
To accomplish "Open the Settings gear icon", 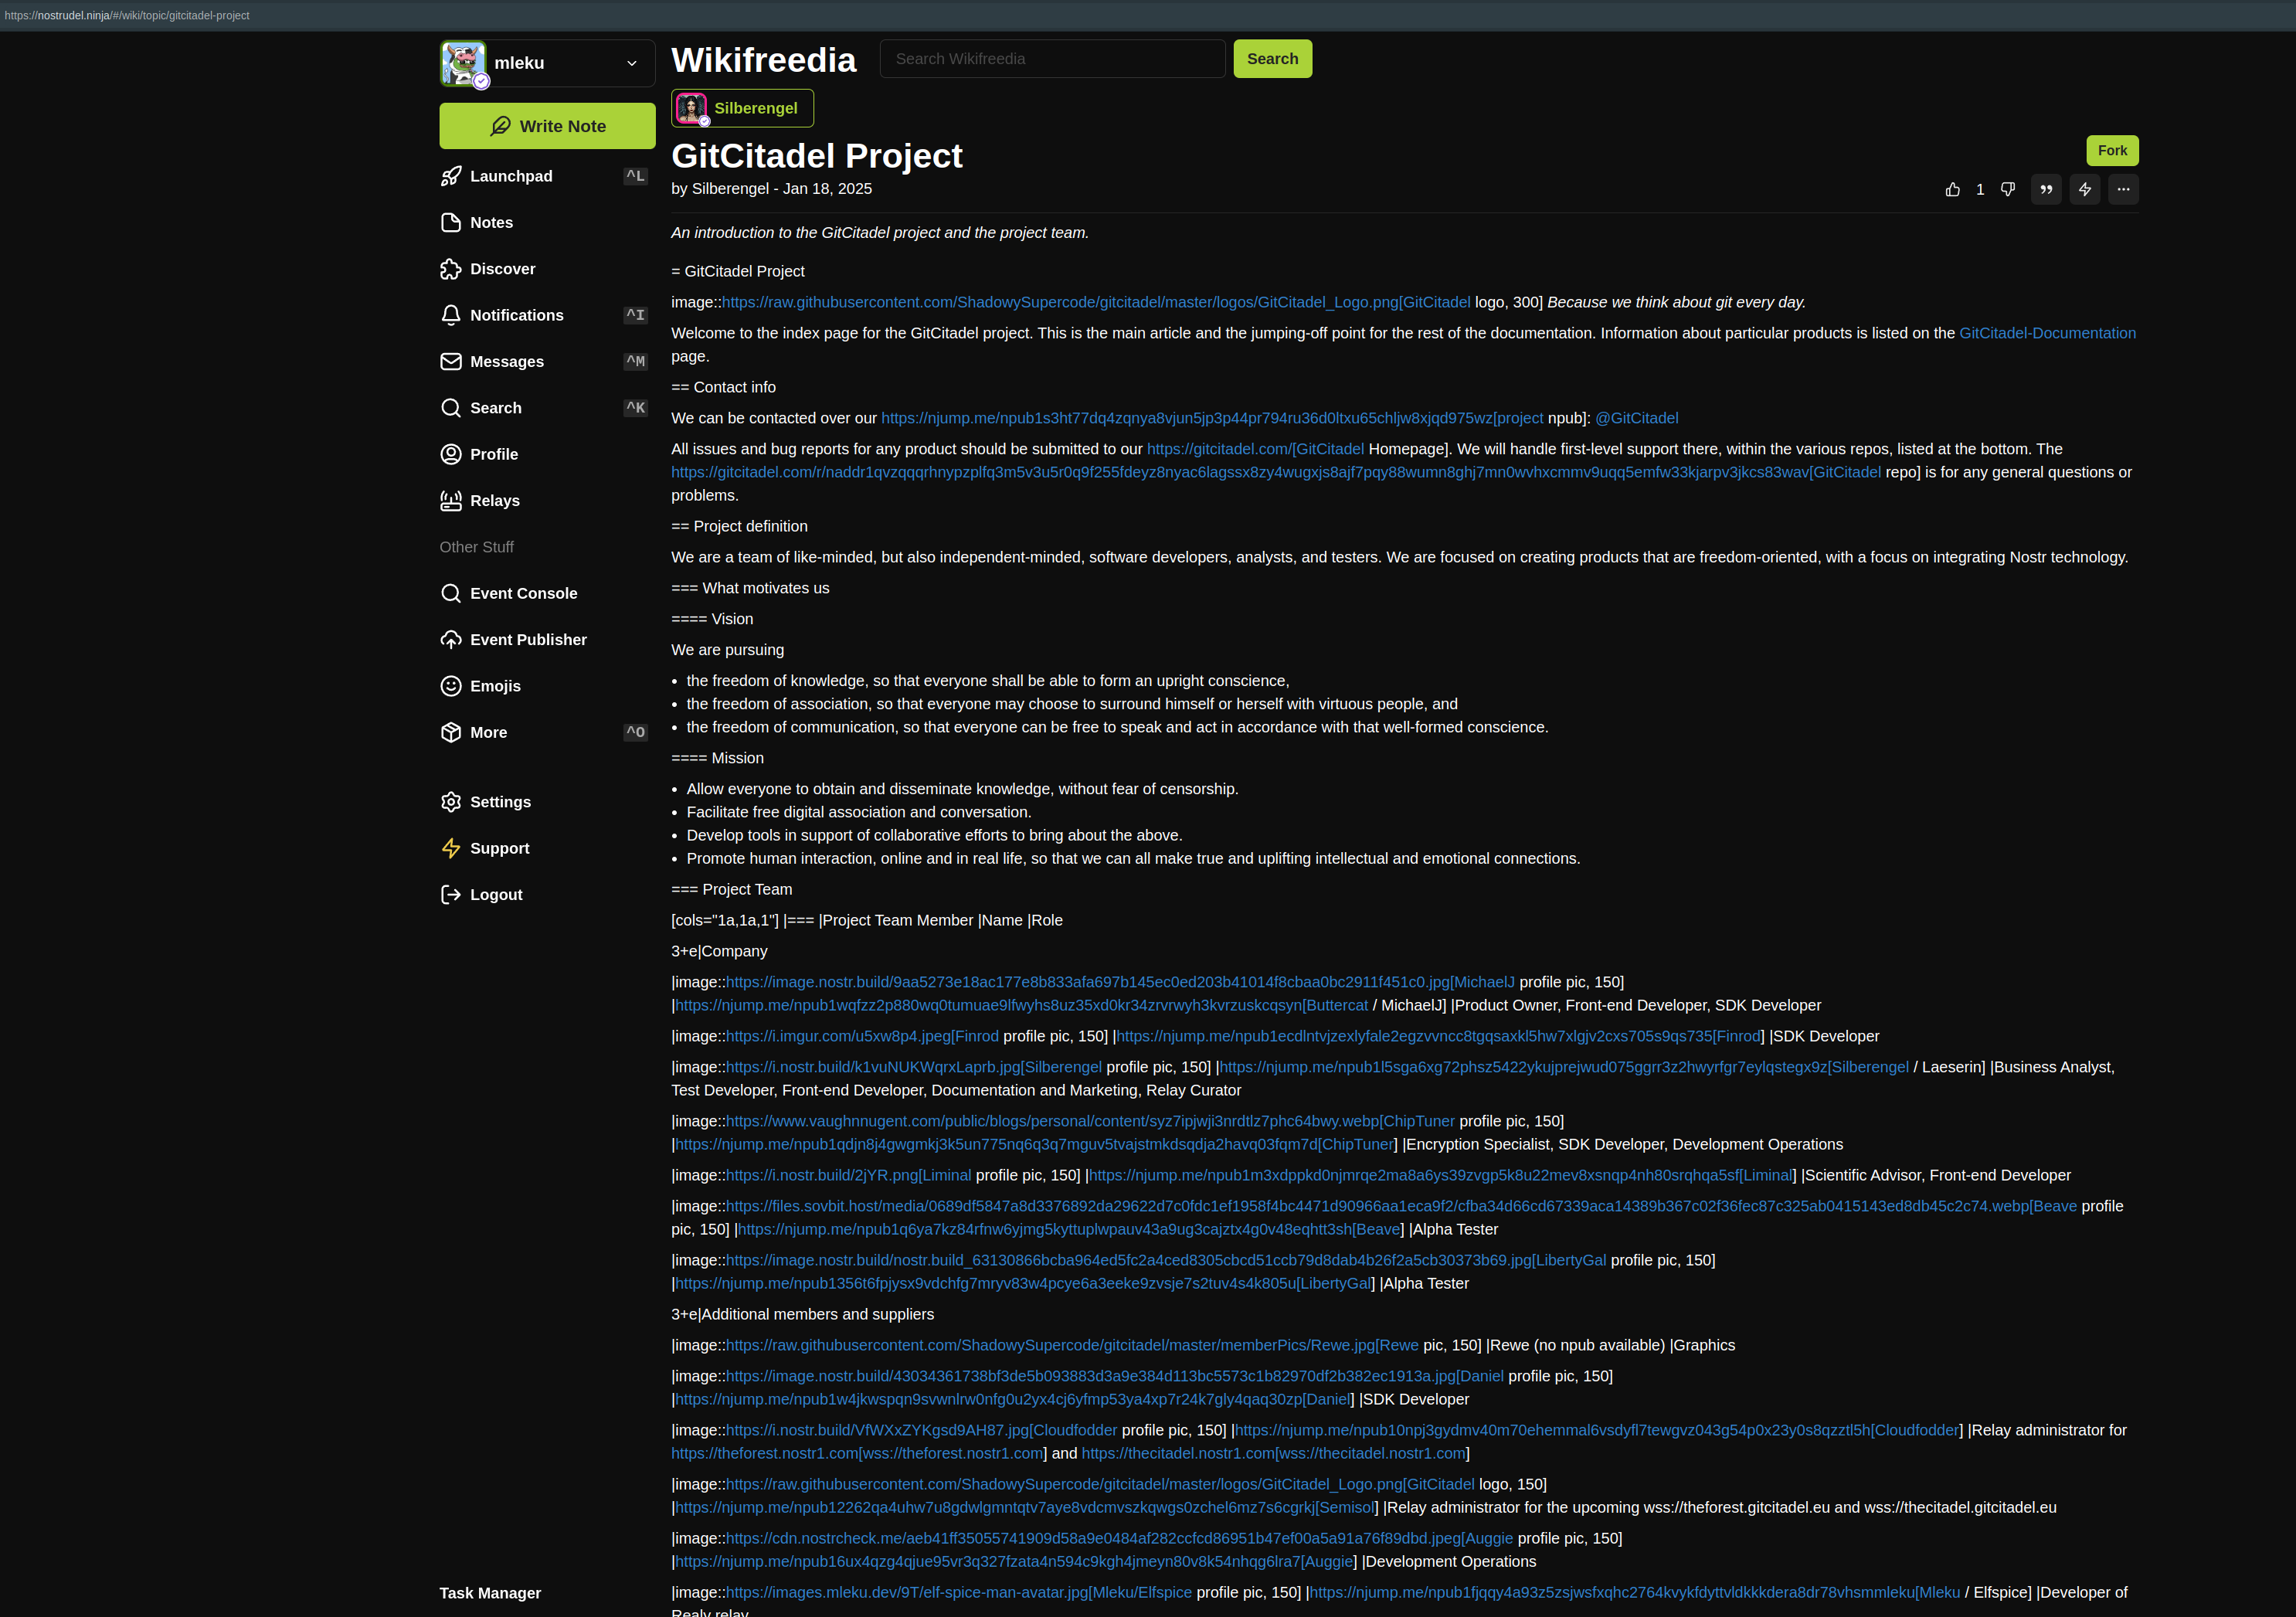I will coord(451,802).
